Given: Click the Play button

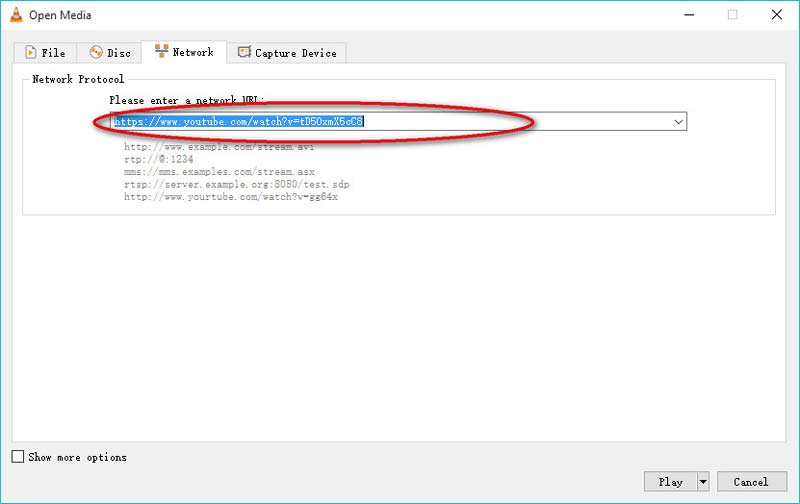Looking at the screenshot, I should pyautogui.click(x=670, y=482).
